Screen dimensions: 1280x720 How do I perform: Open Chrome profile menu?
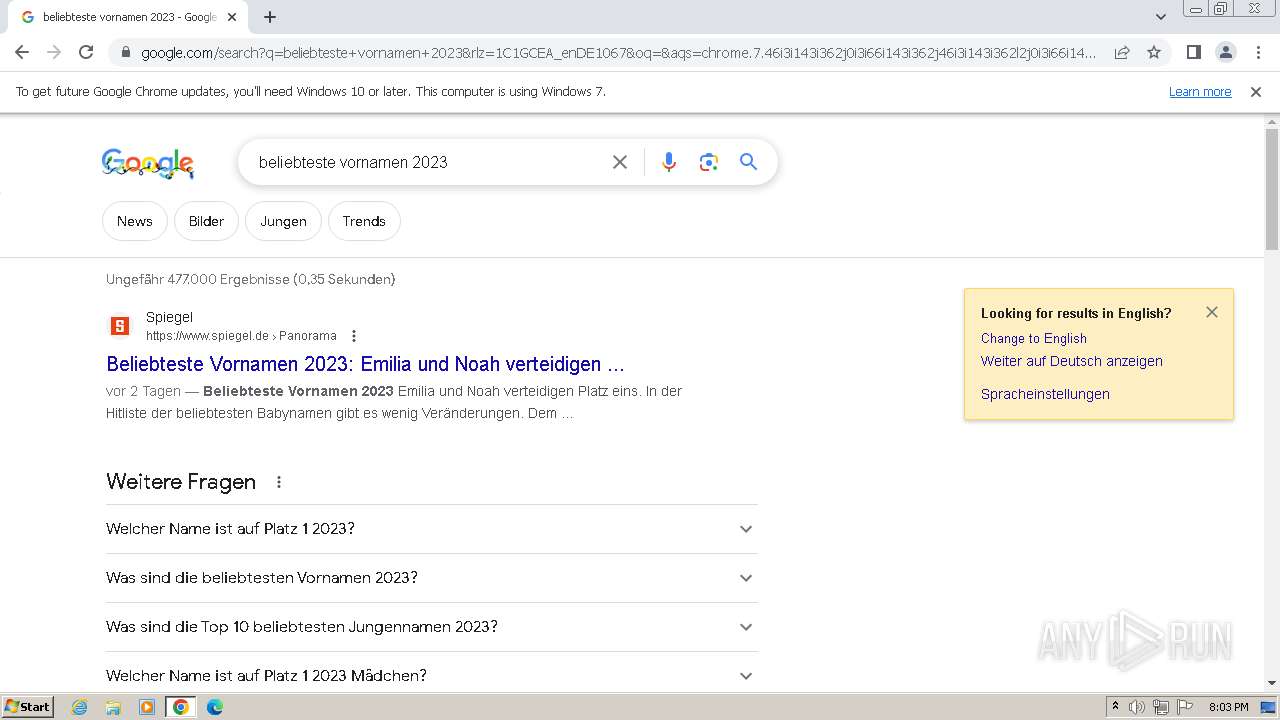click(1225, 52)
